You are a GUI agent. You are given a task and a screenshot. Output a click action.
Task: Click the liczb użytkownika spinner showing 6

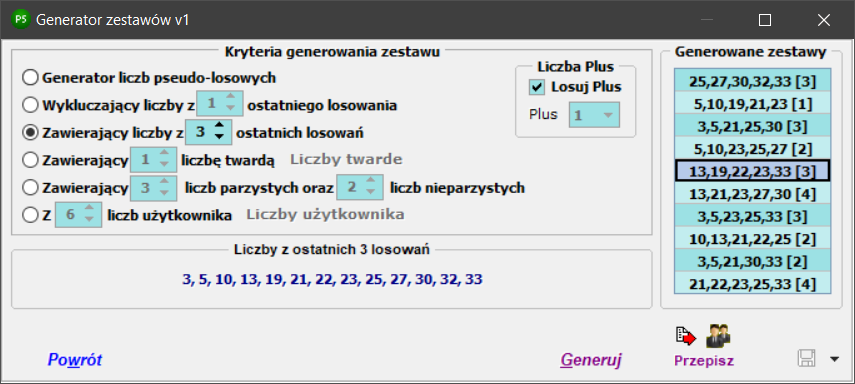pos(79,215)
